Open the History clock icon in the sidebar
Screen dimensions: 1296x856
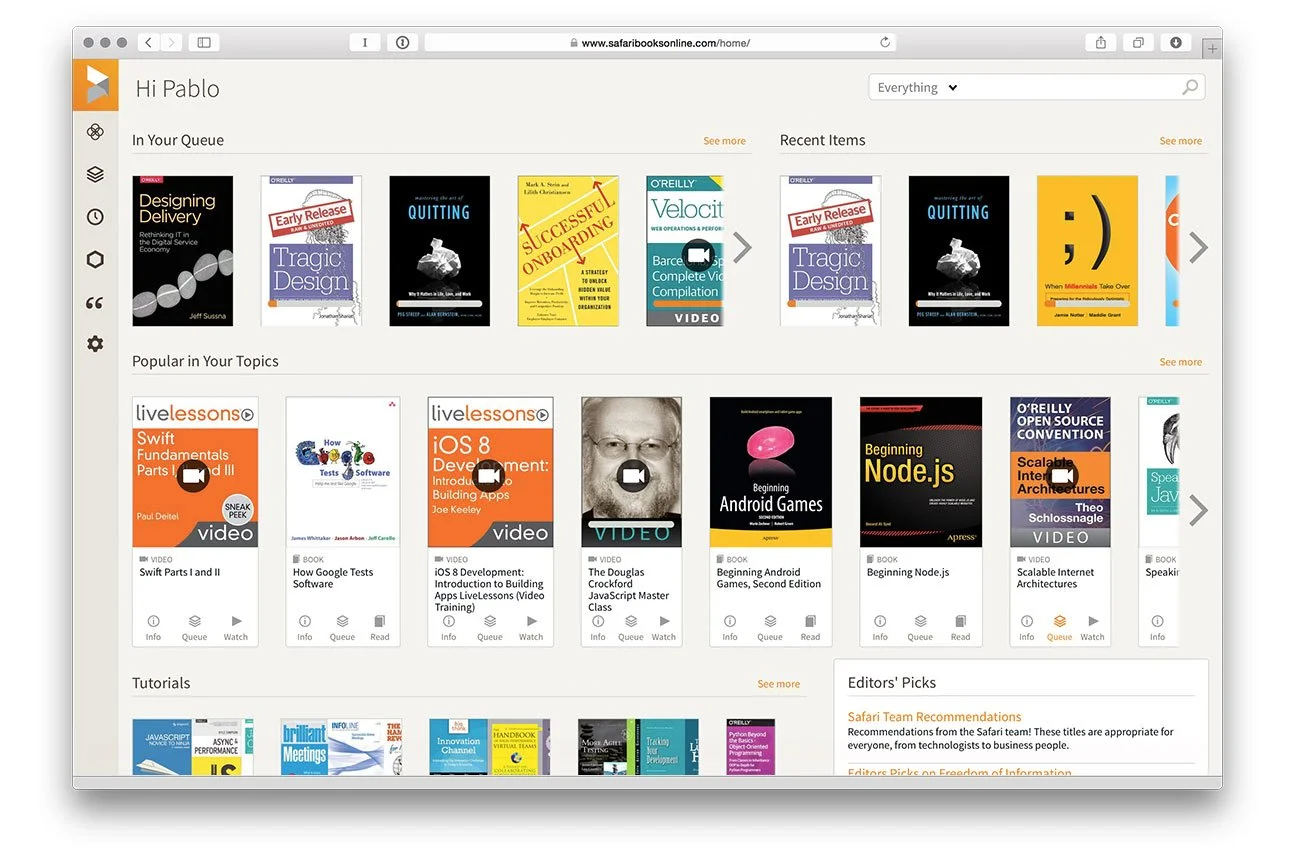[x=95, y=217]
